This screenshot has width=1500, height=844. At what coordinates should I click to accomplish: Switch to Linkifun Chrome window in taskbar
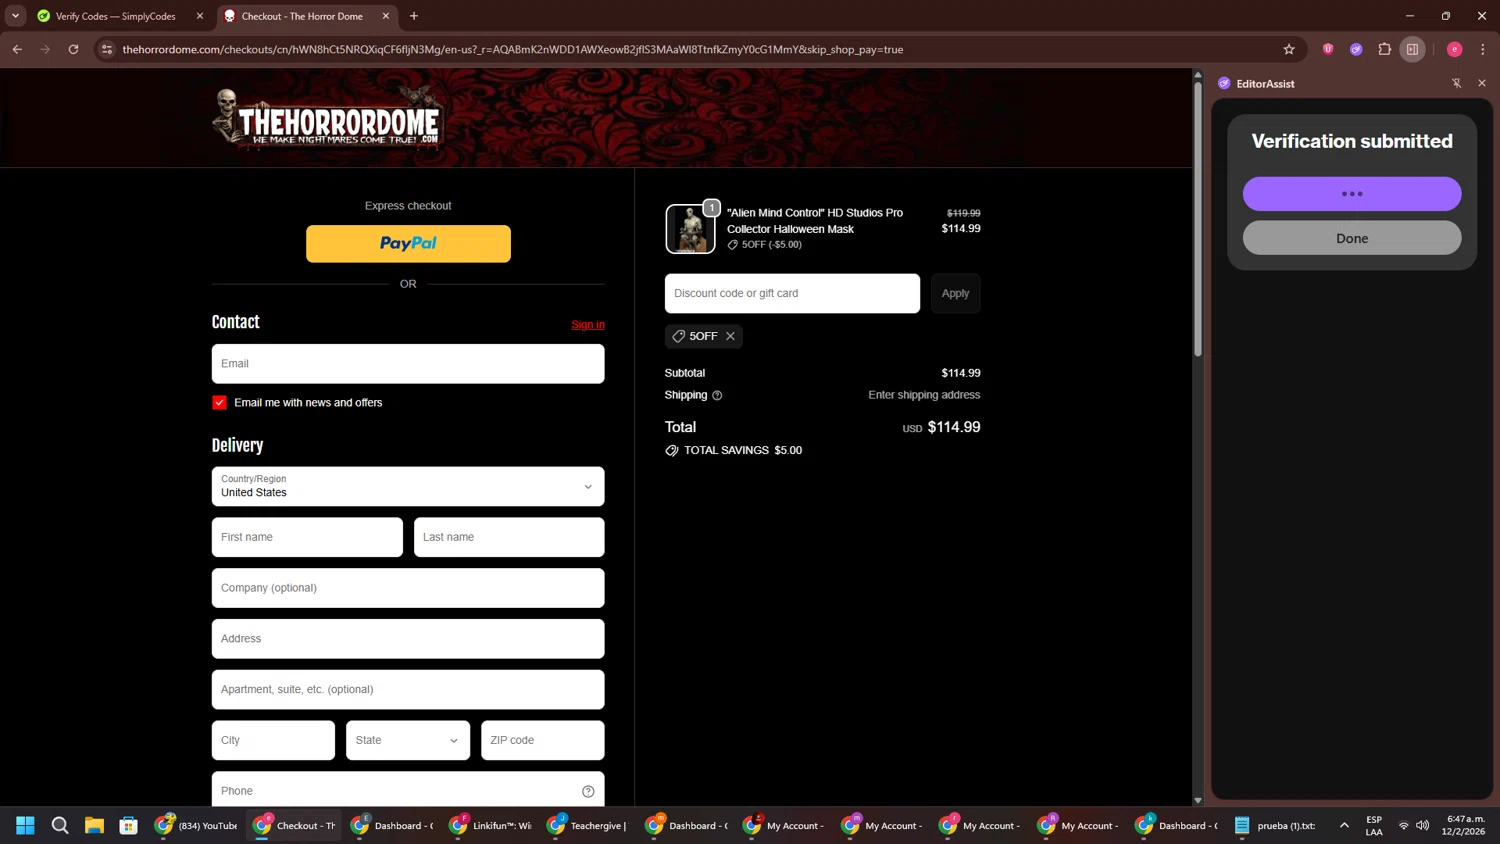[491, 825]
